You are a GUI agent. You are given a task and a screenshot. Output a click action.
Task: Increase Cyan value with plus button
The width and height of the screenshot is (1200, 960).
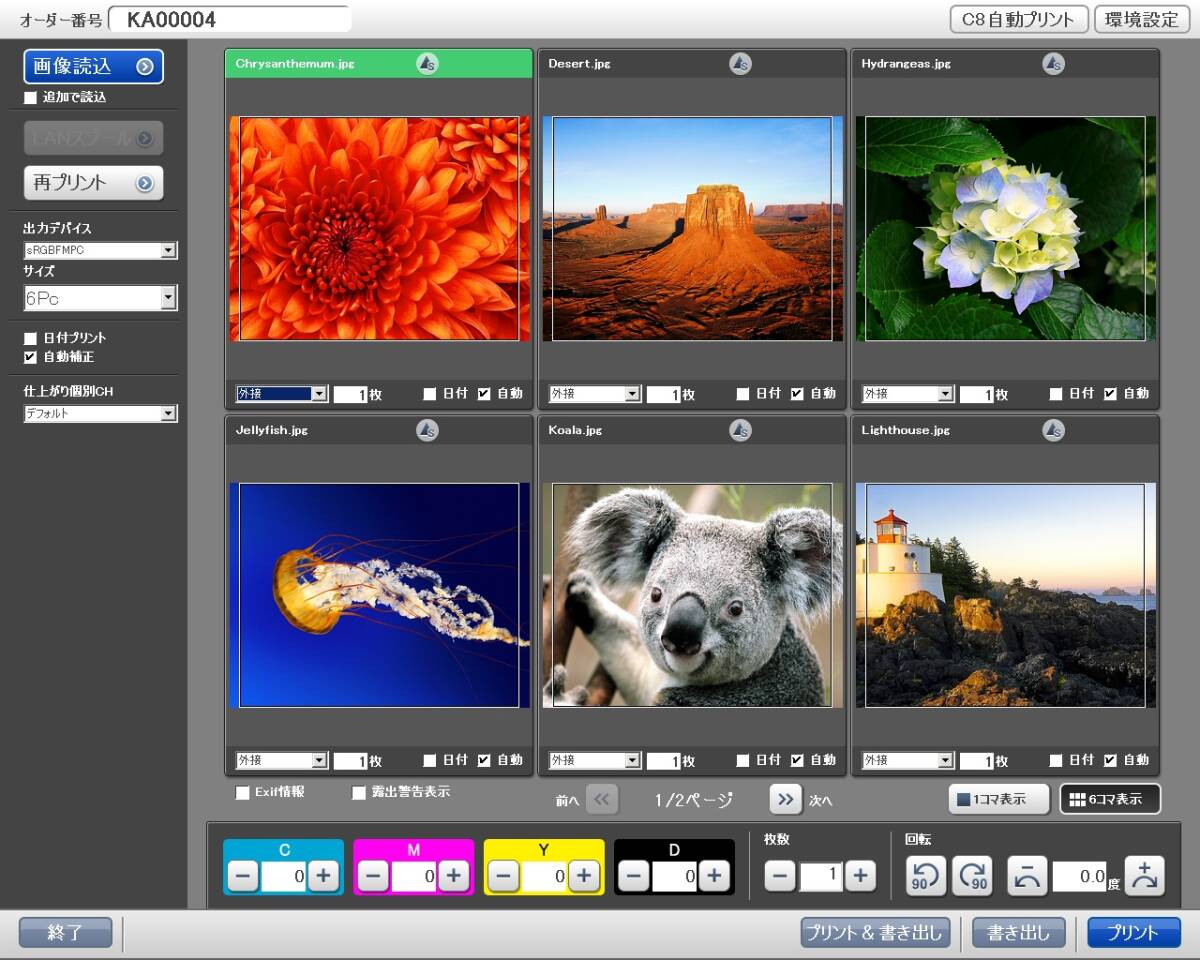323,876
